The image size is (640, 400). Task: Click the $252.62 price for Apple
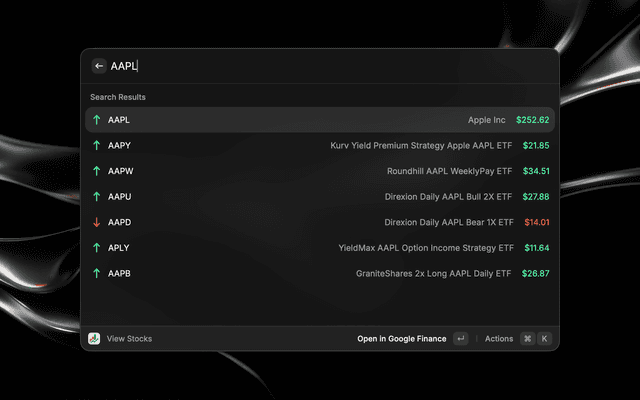tap(532, 120)
